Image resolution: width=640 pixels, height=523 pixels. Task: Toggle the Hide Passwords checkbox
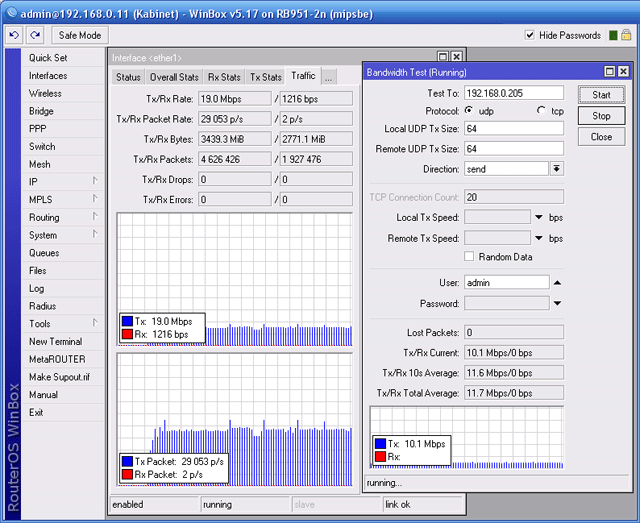point(529,35)
